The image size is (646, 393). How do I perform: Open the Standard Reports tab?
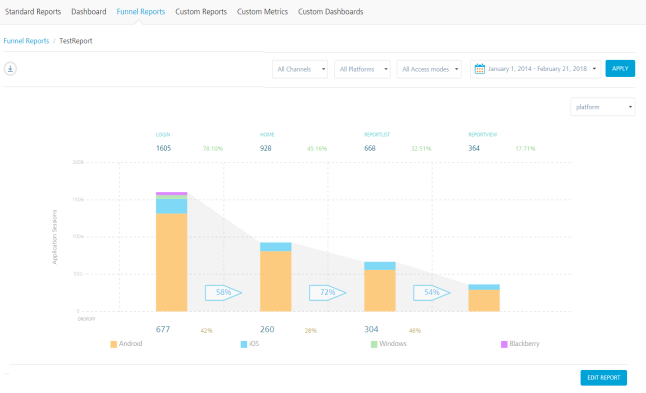(x=33, y=12)
